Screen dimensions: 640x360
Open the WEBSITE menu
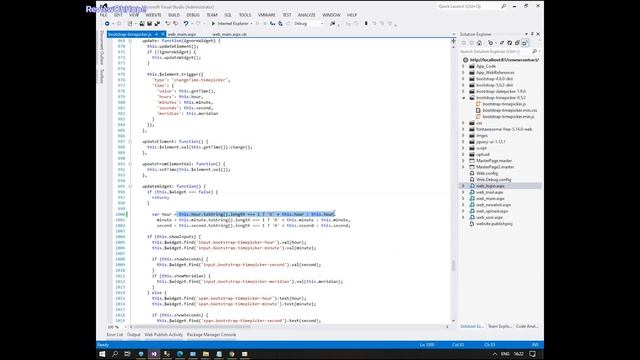point(153,15)
